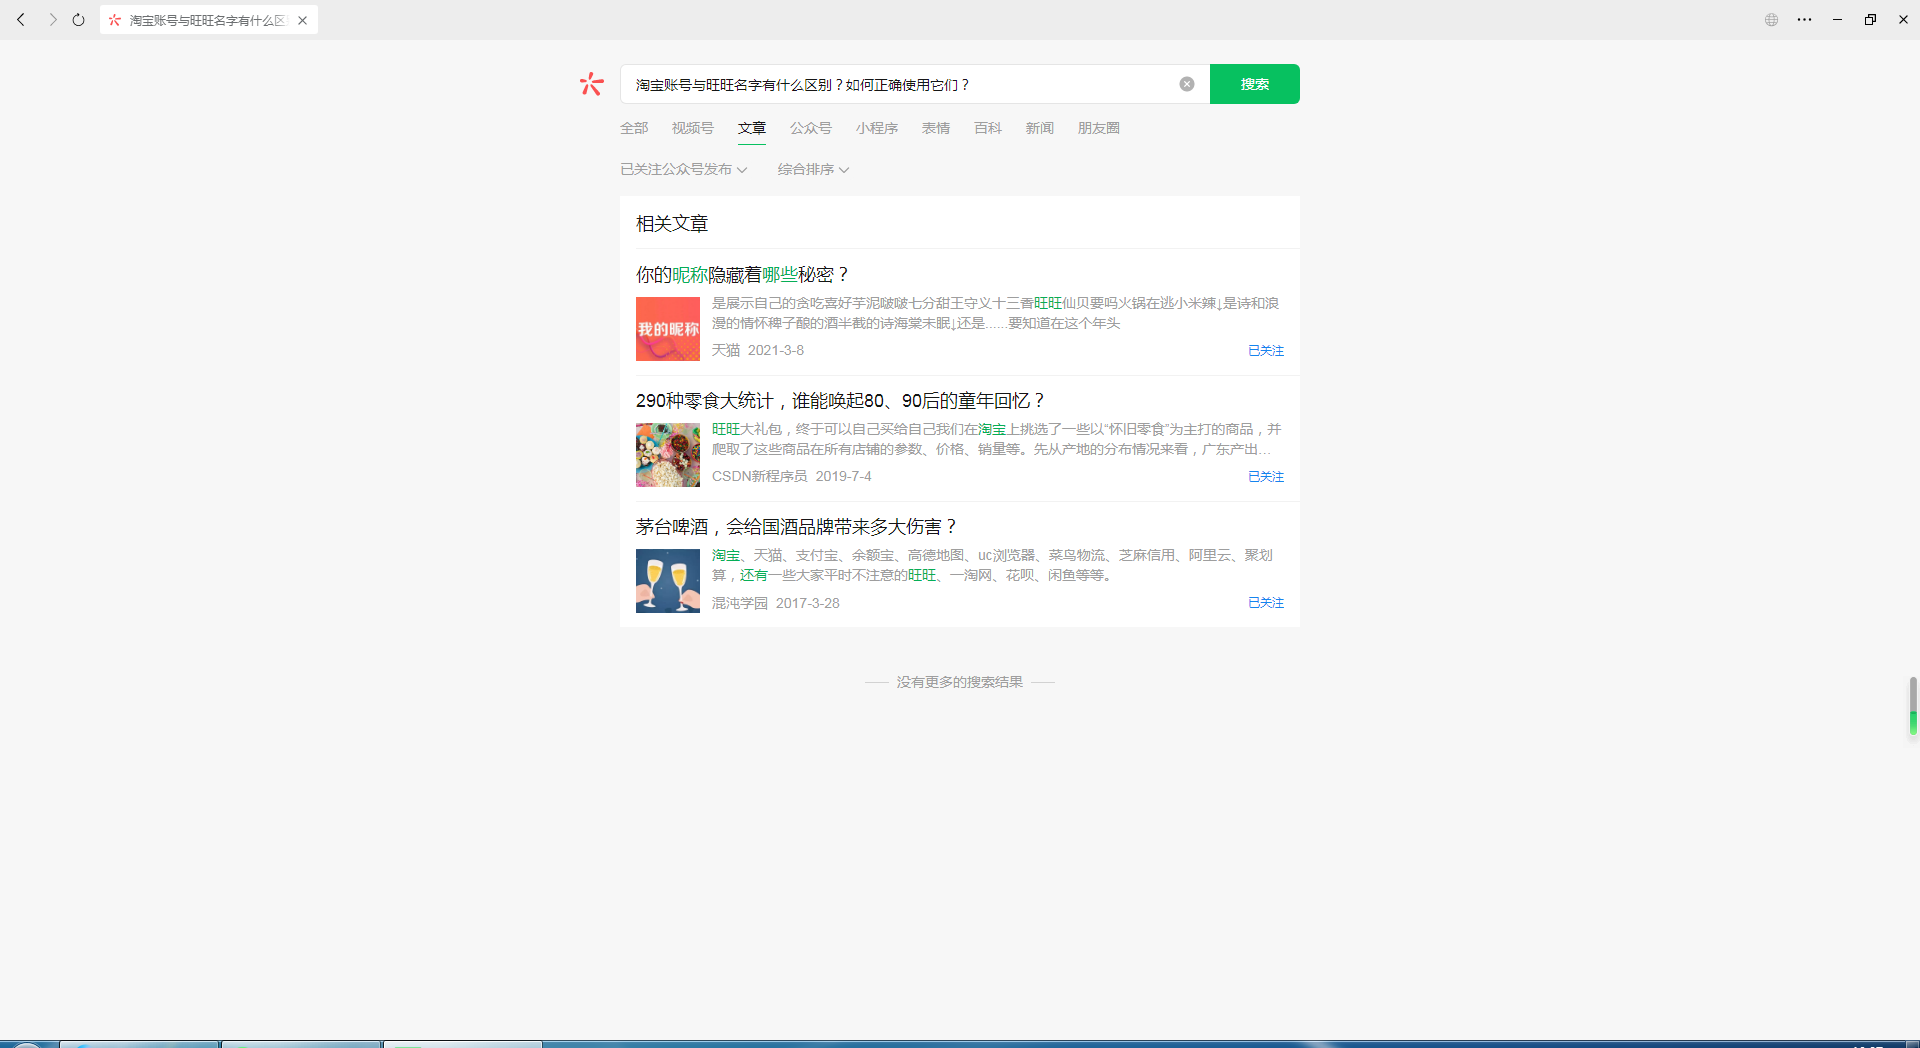Expand the 已关注公众号发布 filter dropdown

tap(684, 169)
